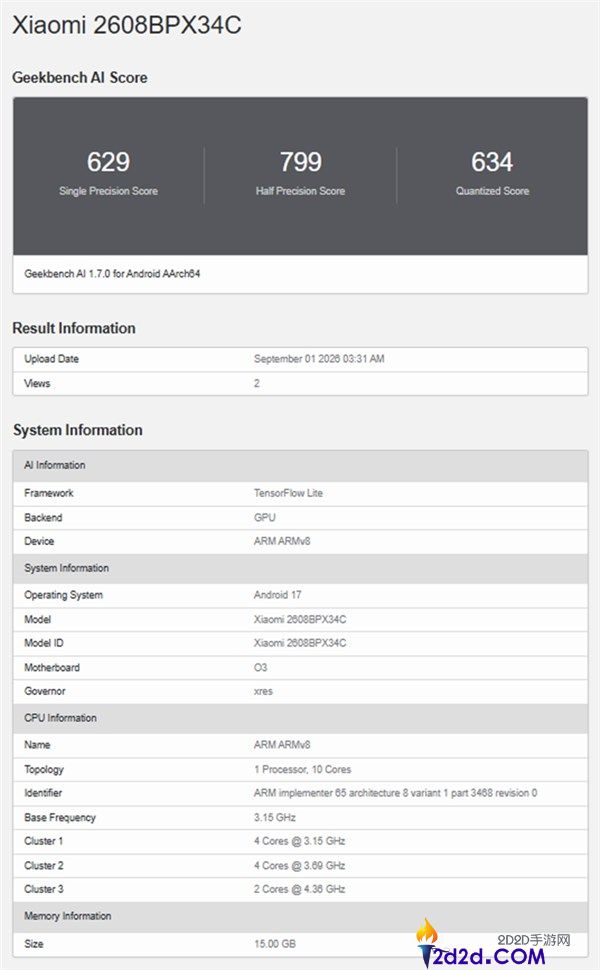Select the '4 Cores @ 3.69 GHz' value
Image resolution: width=600 pixels, height=970 pixels.
point(299,866)
